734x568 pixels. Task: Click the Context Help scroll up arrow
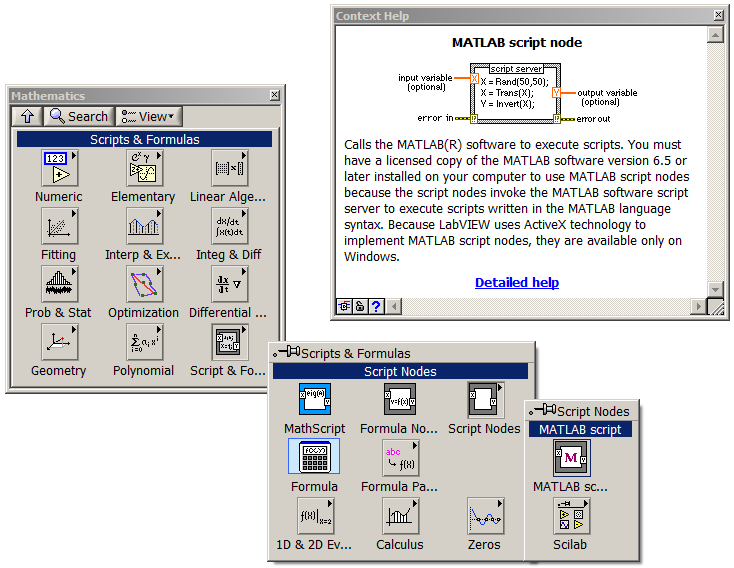point(715,35)
